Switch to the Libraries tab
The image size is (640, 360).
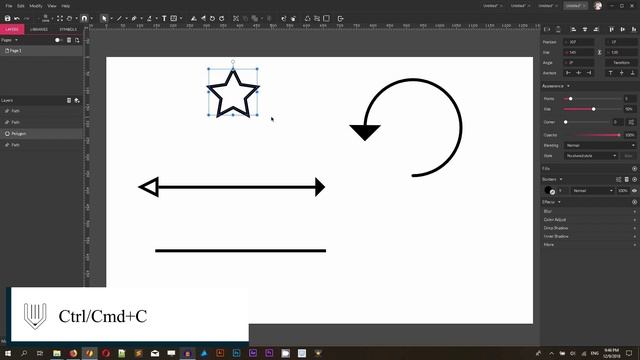[x=39, y=29]
